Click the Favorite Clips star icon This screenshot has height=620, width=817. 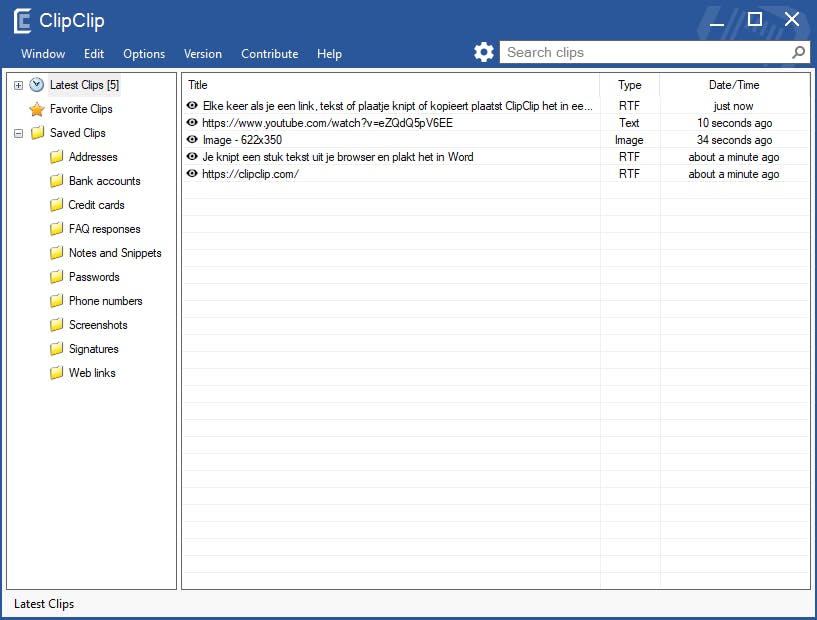(x=36, y=109)
